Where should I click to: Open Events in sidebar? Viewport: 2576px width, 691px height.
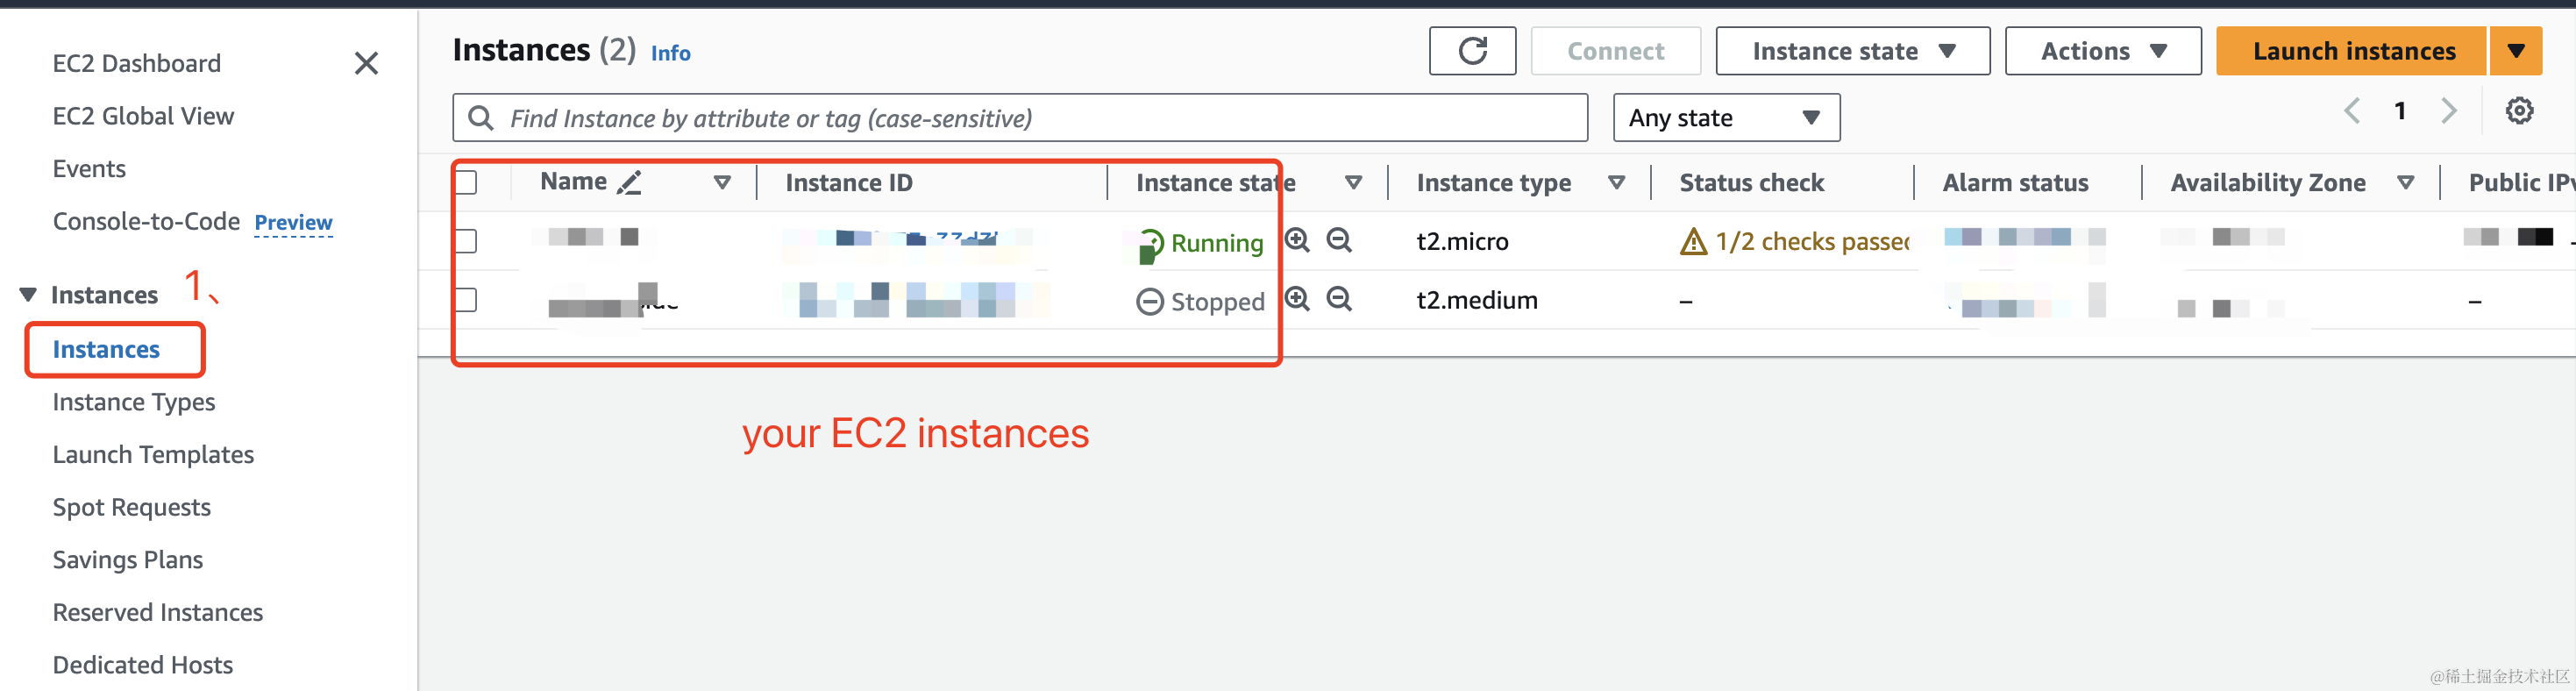coord(89,169)
